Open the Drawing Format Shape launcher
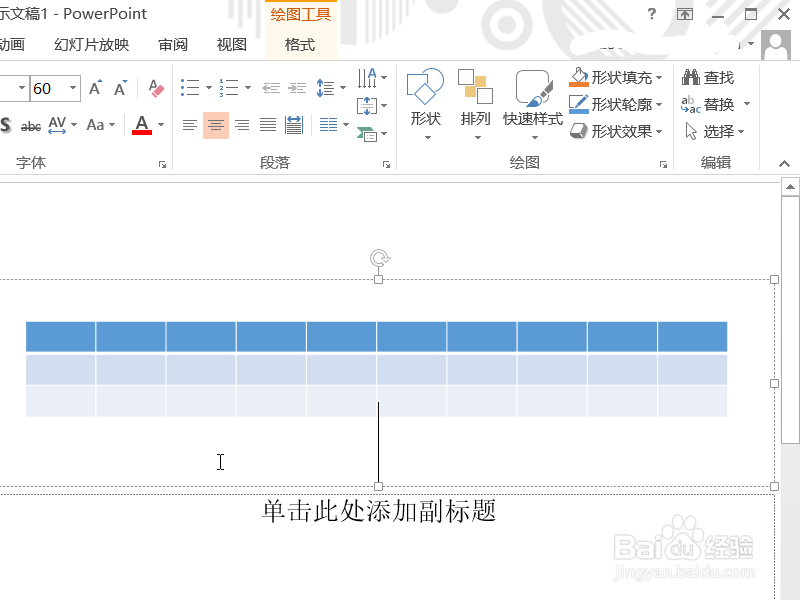 pos(663,164)
